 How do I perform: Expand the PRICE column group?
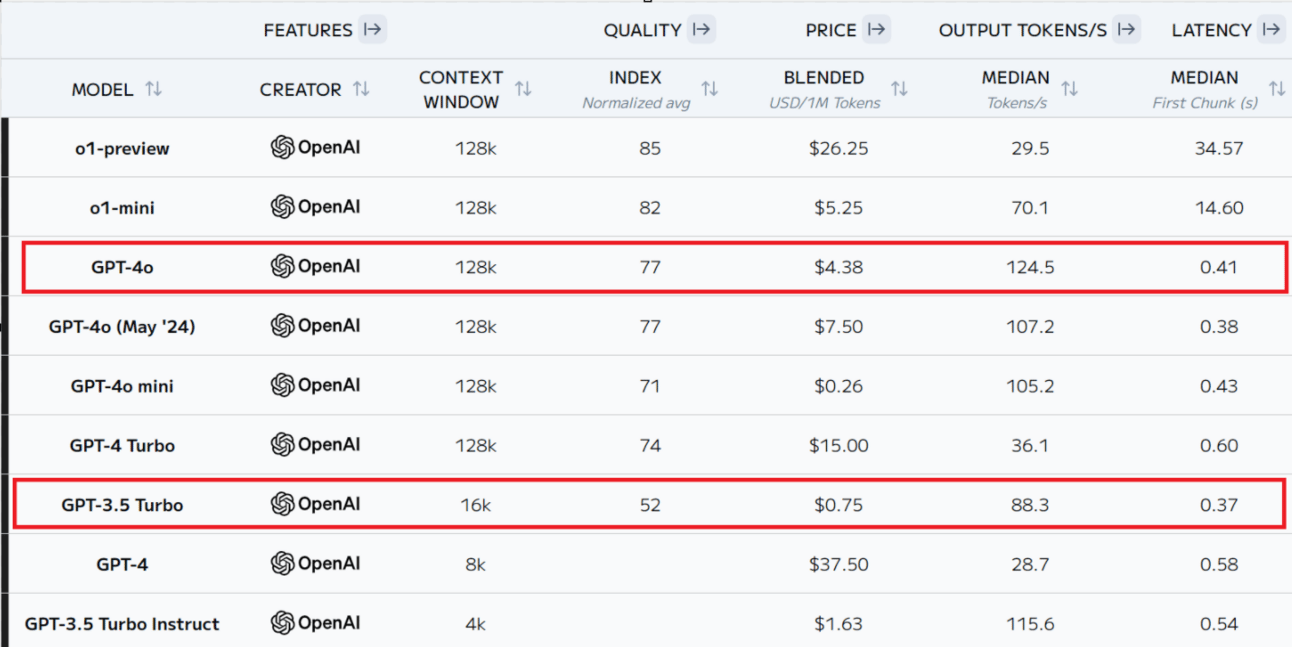[x=877, y=30]
